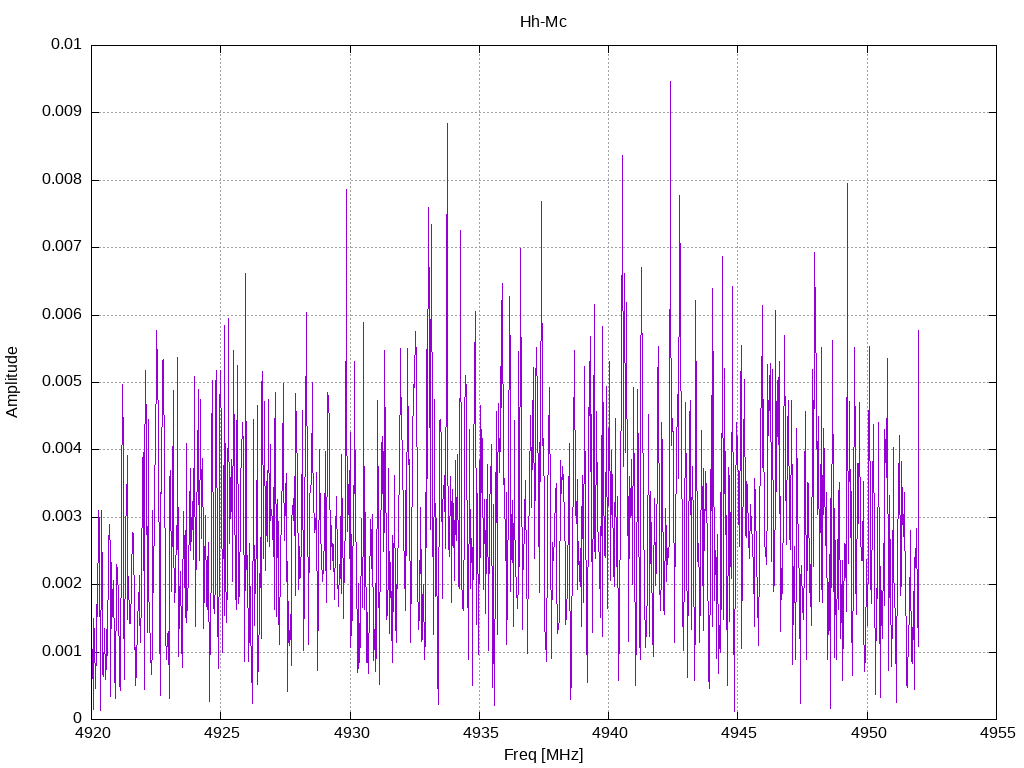Click the Amplitude y-axis label

[x=12, y=382]
